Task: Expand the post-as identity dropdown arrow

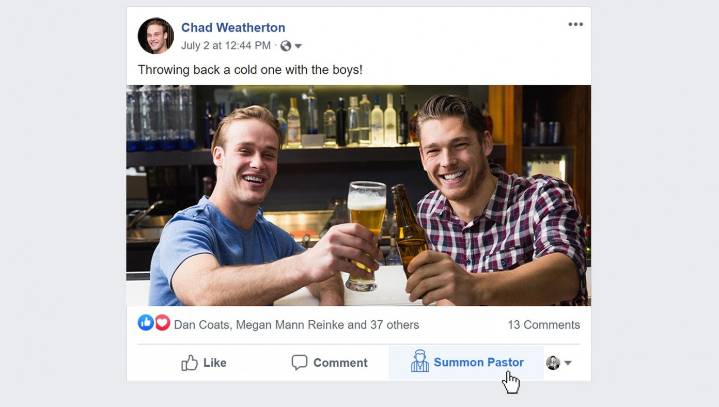Action: 568,363
